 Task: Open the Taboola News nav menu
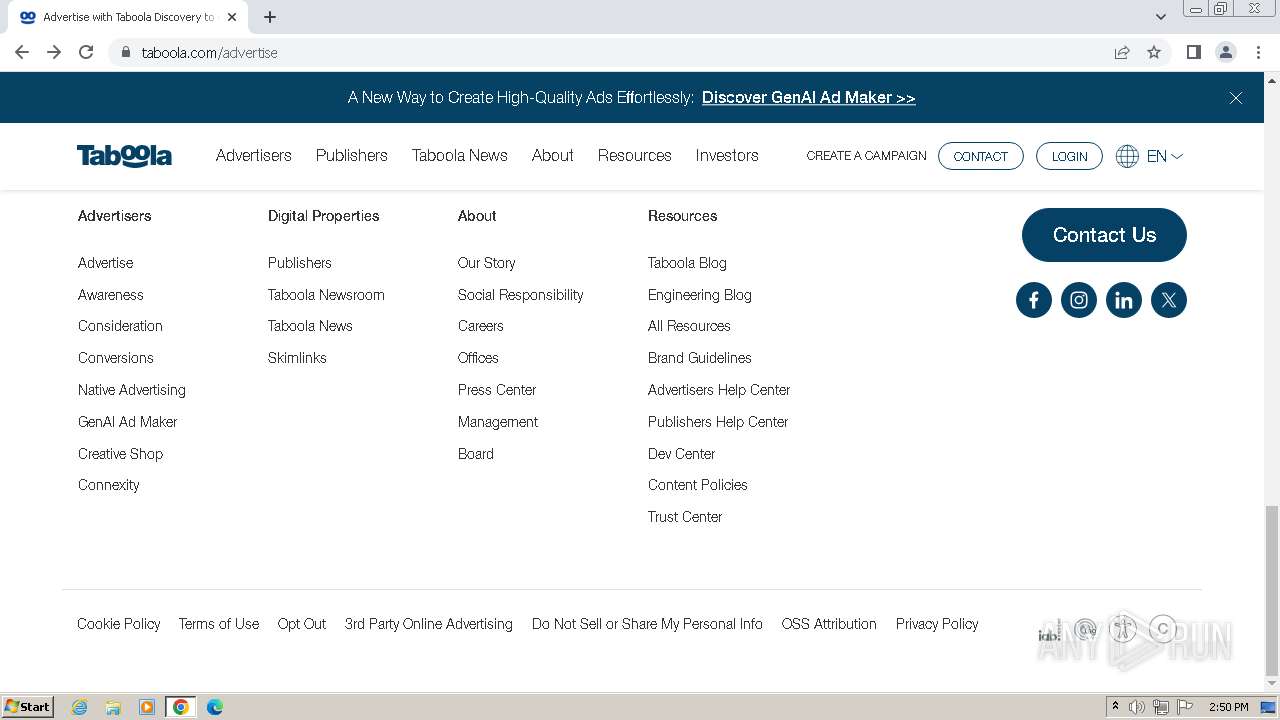[460, 156]
